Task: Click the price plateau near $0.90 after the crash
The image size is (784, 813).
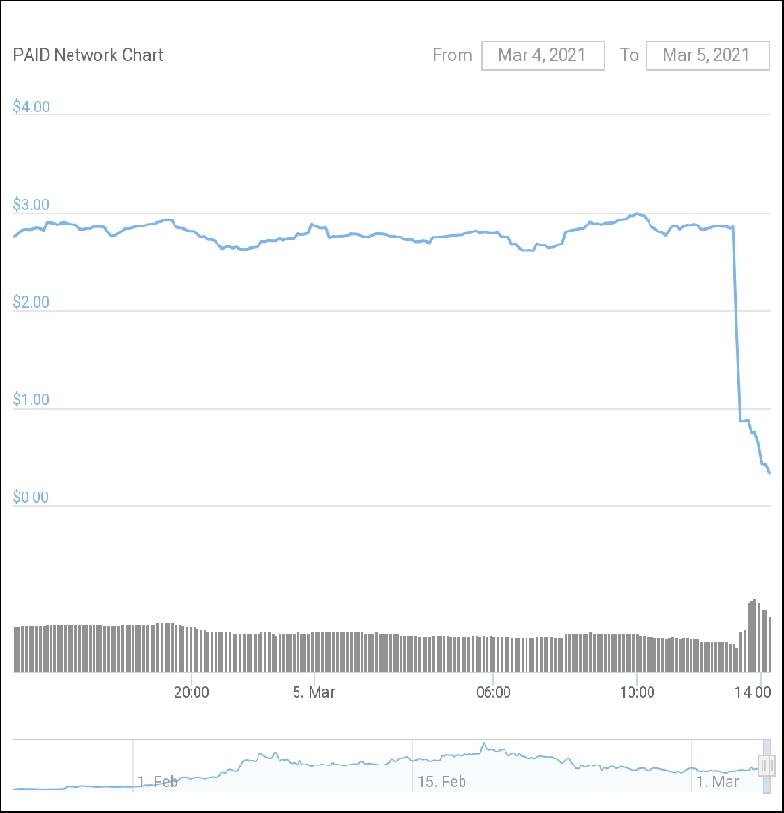Action: (x=745, y=420)
